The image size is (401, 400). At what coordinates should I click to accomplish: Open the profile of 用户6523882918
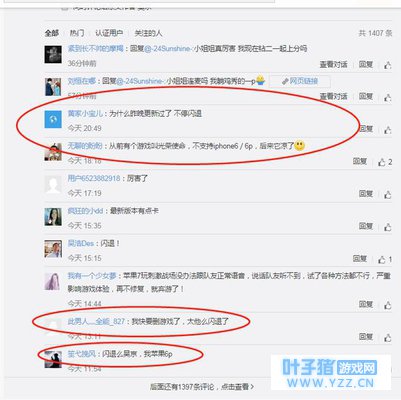(x=94, y=178)
